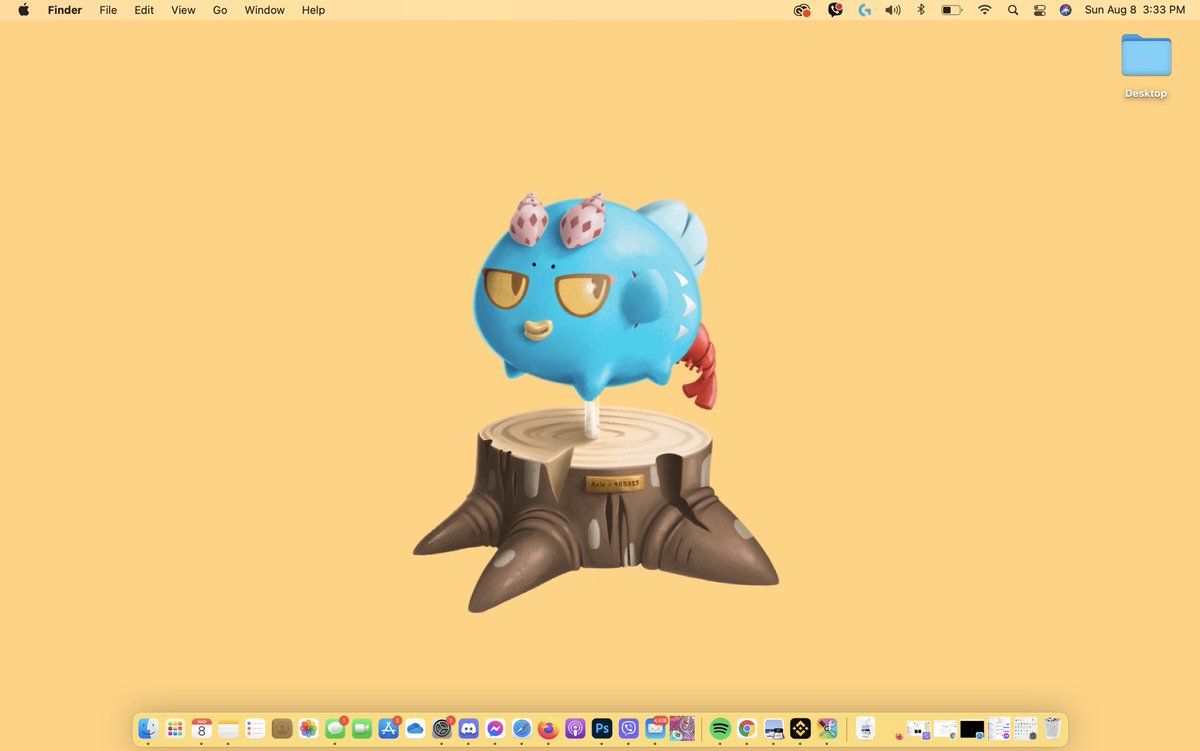1200x751 pixels.
Task: Open Bluetooth menu in menu bar
Action: pyautogui.click(x=921, y=10)
